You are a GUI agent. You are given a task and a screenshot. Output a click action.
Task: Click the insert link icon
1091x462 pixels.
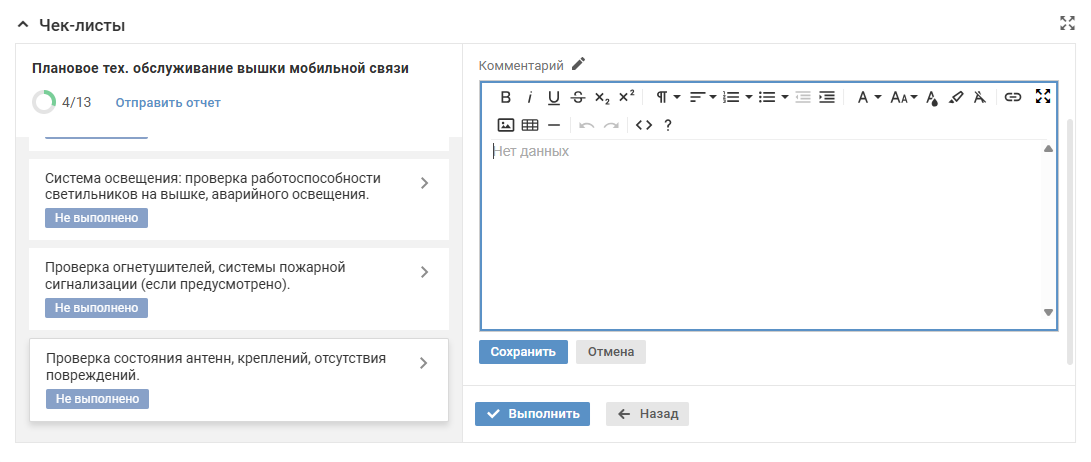1012,97
